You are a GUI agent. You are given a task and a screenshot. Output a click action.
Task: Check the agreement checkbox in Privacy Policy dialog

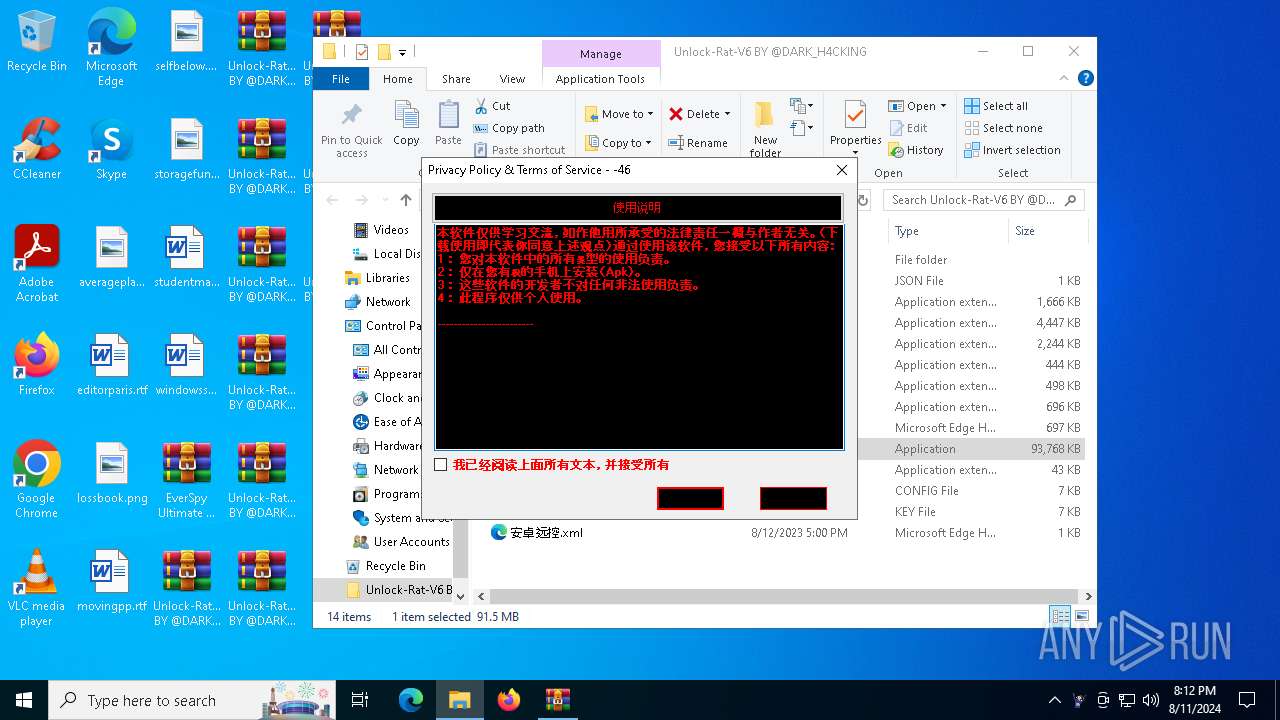441,465
